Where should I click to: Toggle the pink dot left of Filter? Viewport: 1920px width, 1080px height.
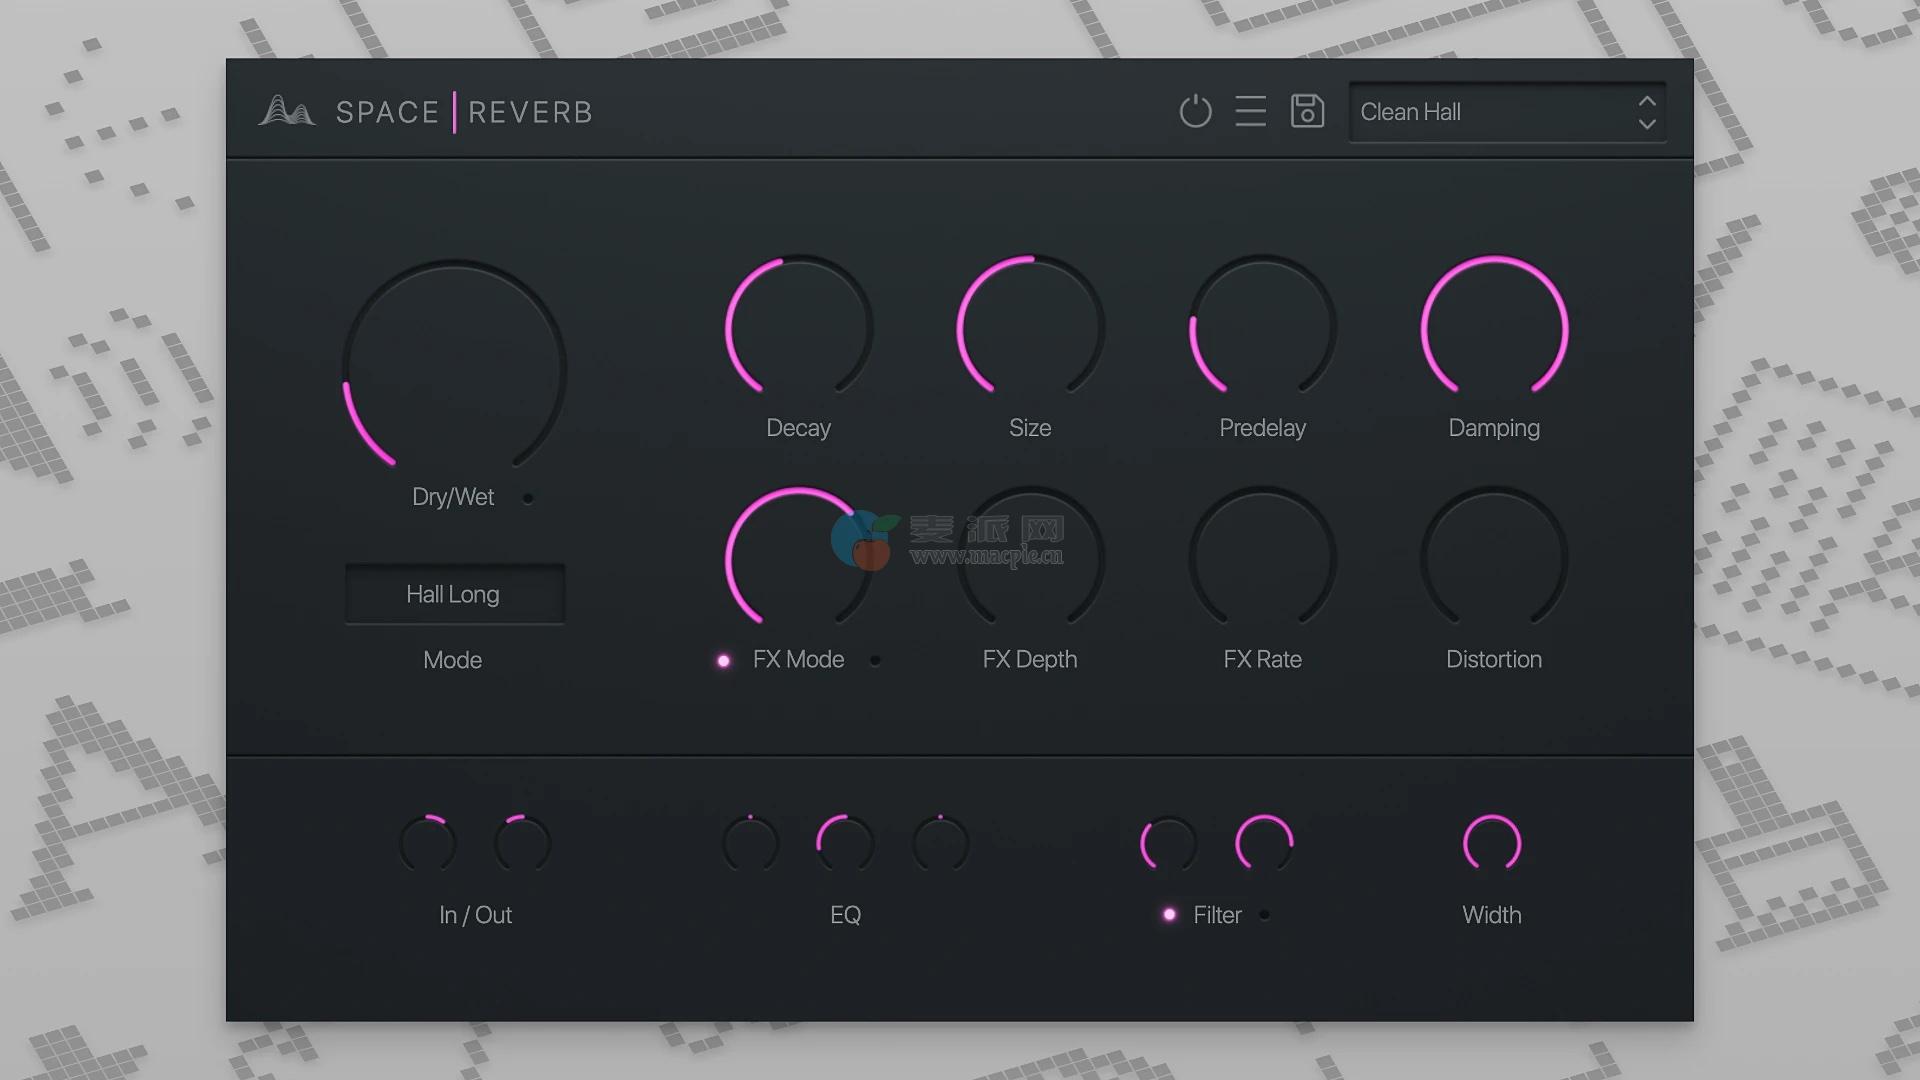click(1169, 915)
